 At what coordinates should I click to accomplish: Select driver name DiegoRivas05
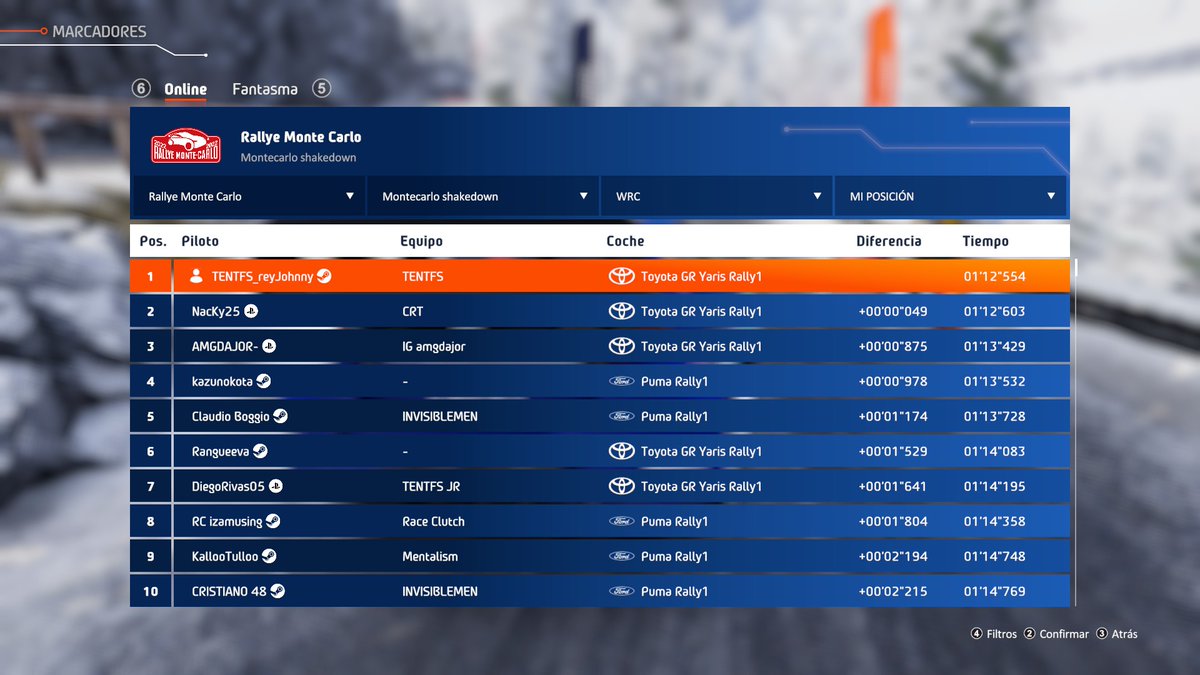coord(228,486)
